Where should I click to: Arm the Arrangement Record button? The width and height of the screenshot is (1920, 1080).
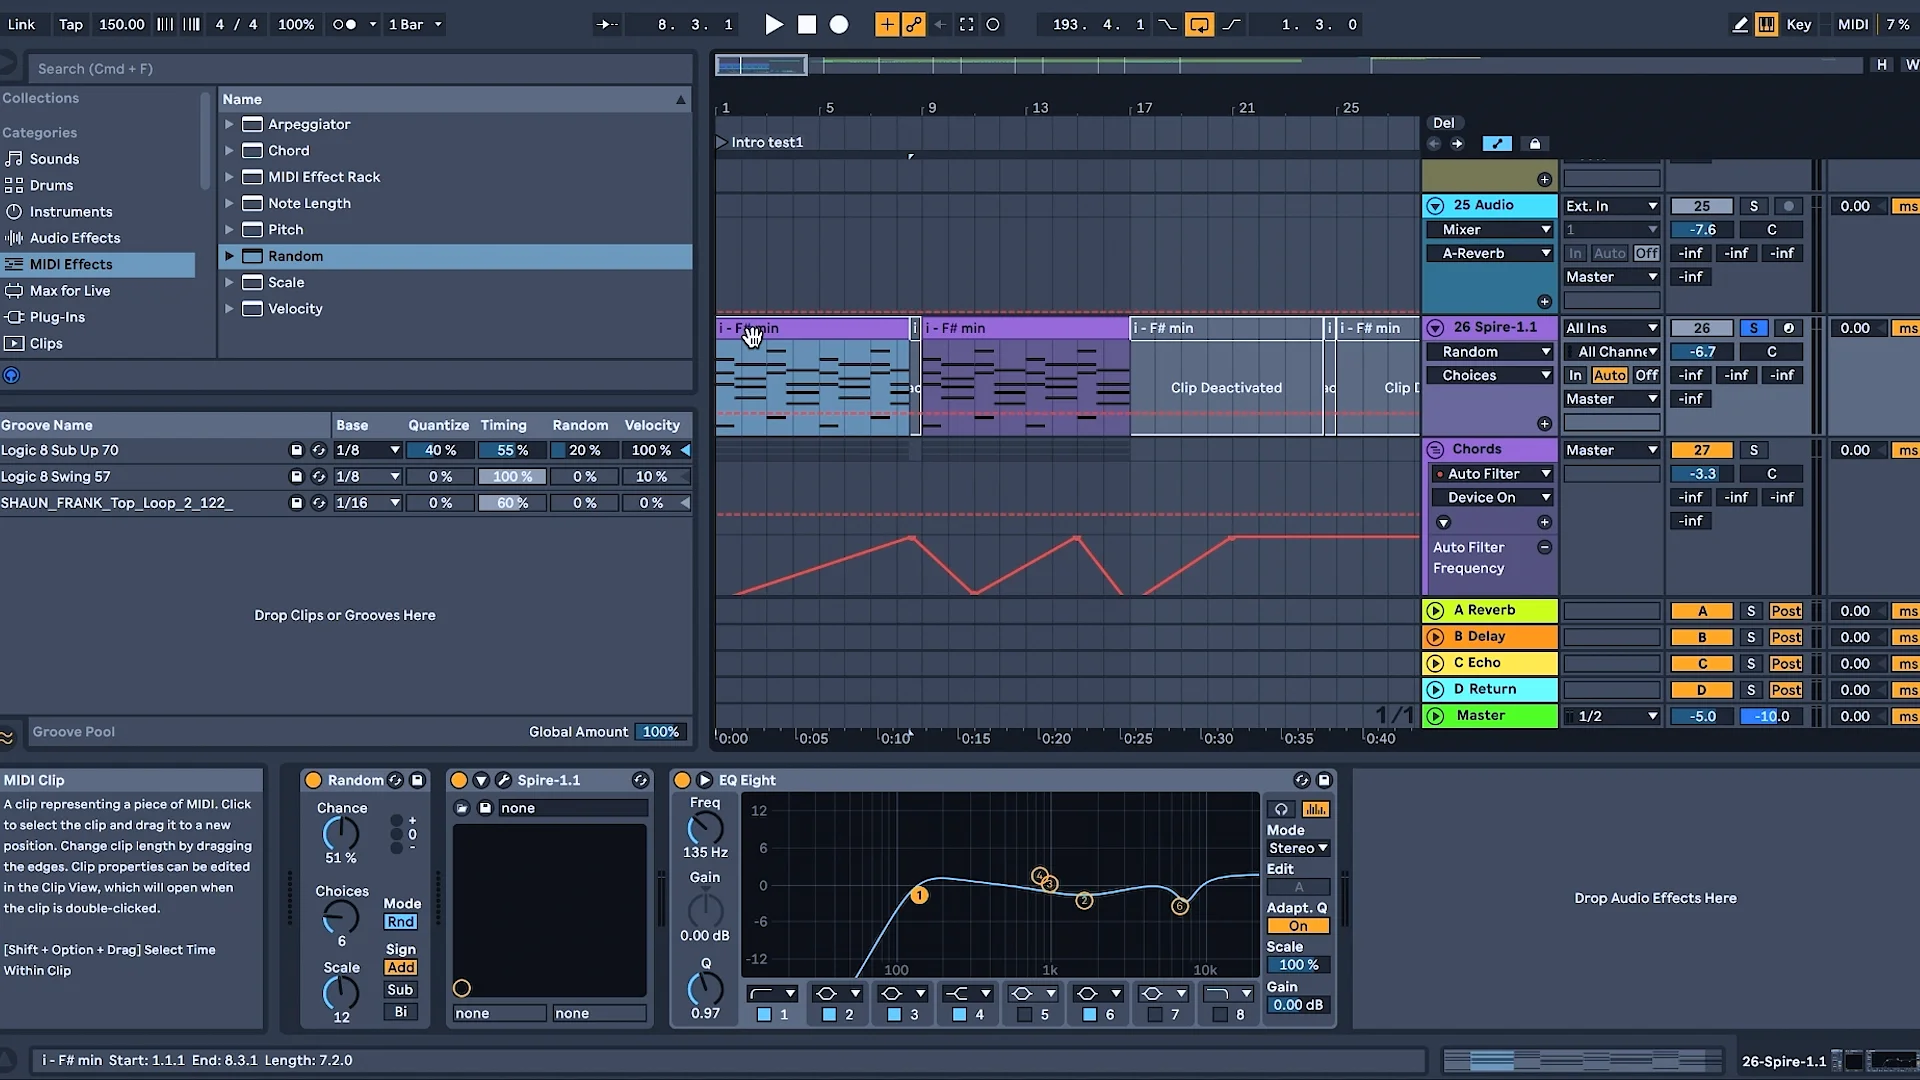(839, 25)
